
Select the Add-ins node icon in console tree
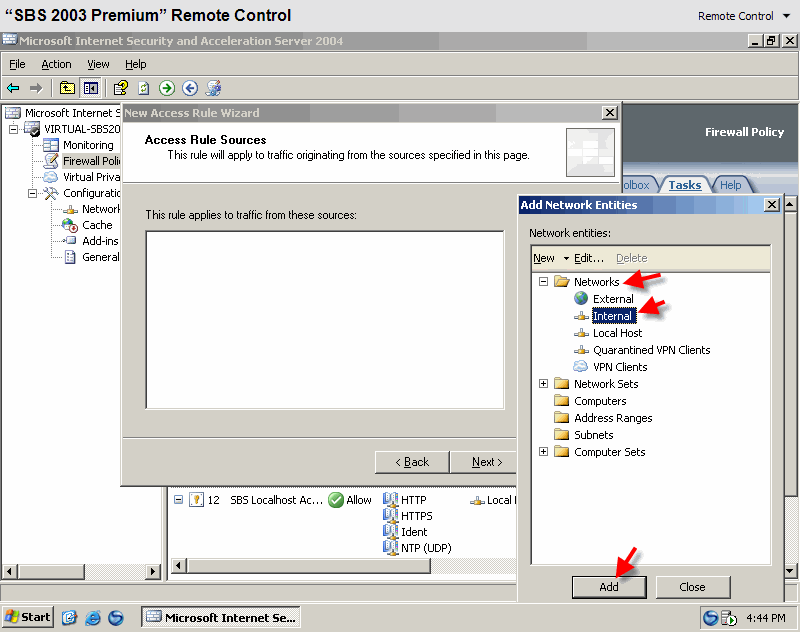[70, 241]
